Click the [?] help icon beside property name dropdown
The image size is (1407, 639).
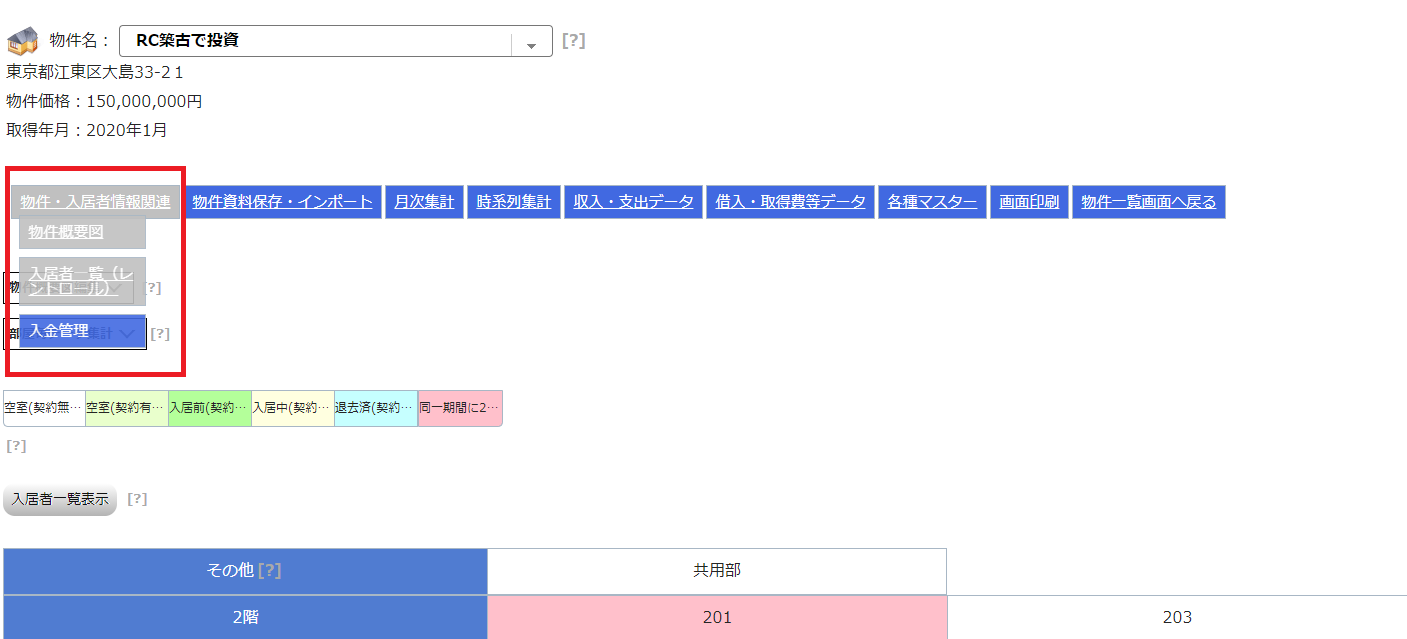point(573,41)
